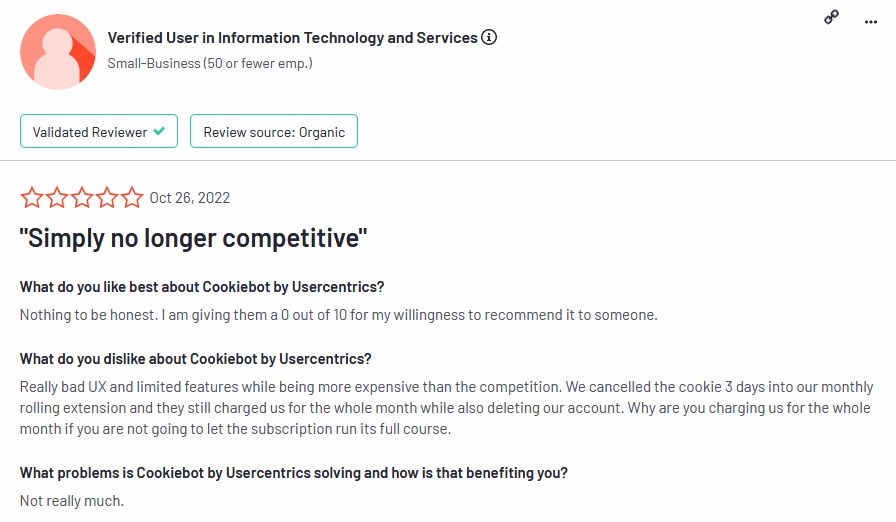Viewport: 896px width, 522px height.
Task: Copy review link via chain icon
Action: (x=831, y=17)
